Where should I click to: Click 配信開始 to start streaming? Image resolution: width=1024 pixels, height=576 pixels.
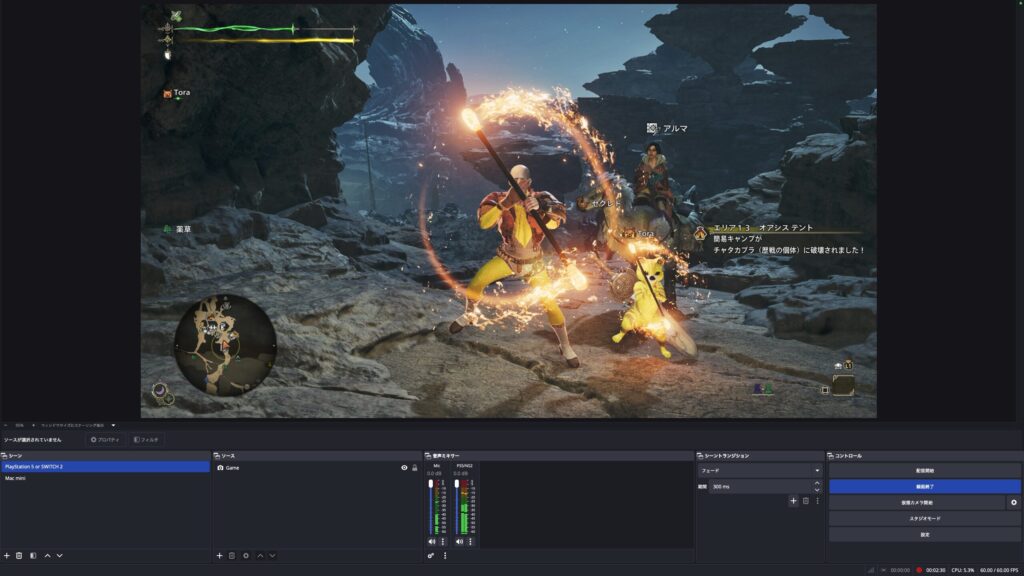pos(925,470)
